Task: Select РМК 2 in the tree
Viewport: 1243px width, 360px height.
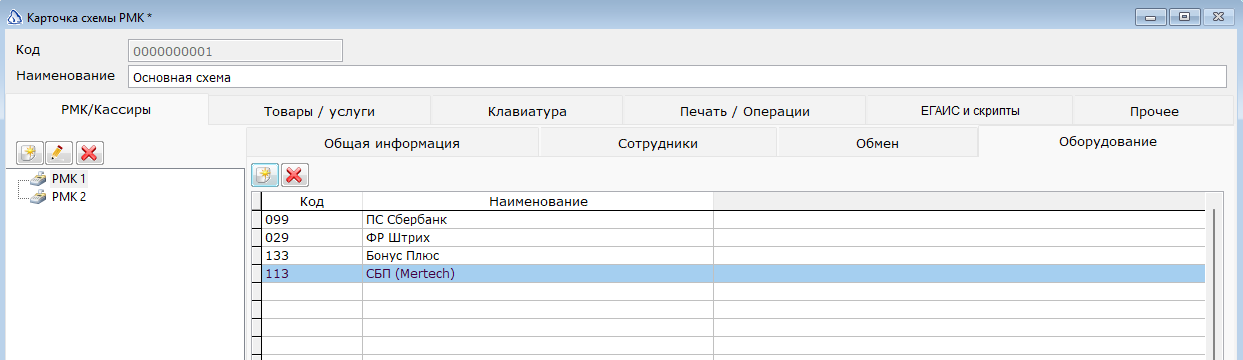Action: (x=69, y=197)
